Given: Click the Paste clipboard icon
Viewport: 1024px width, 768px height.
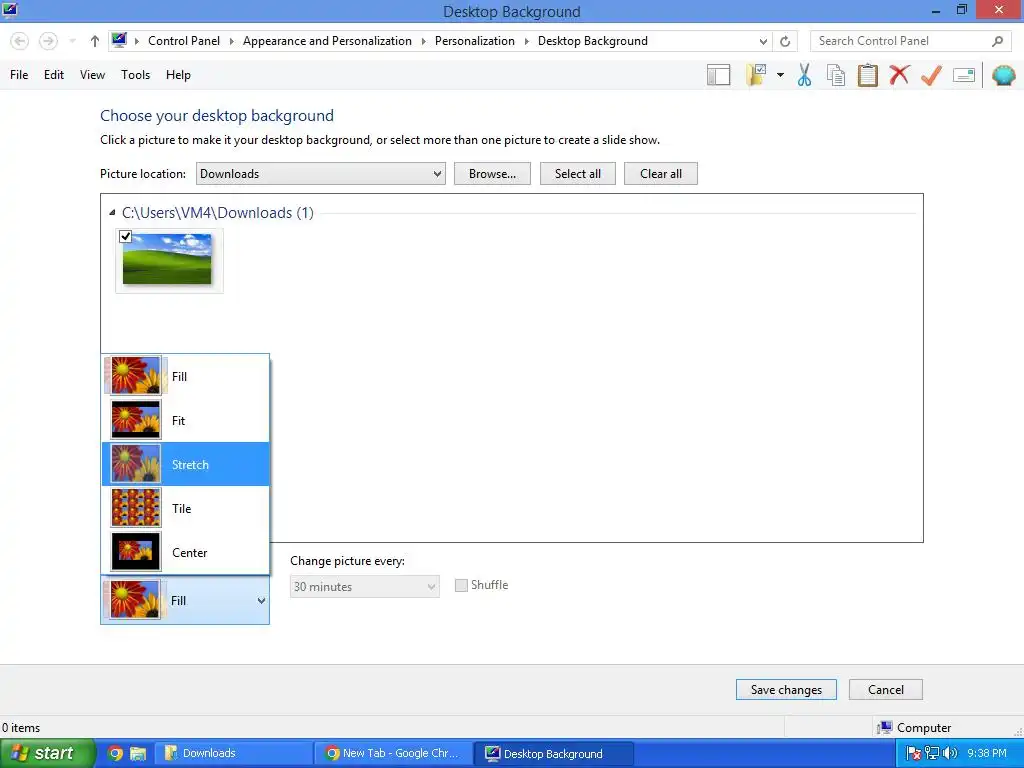Looking at the screenshot, I should point(867,75).
